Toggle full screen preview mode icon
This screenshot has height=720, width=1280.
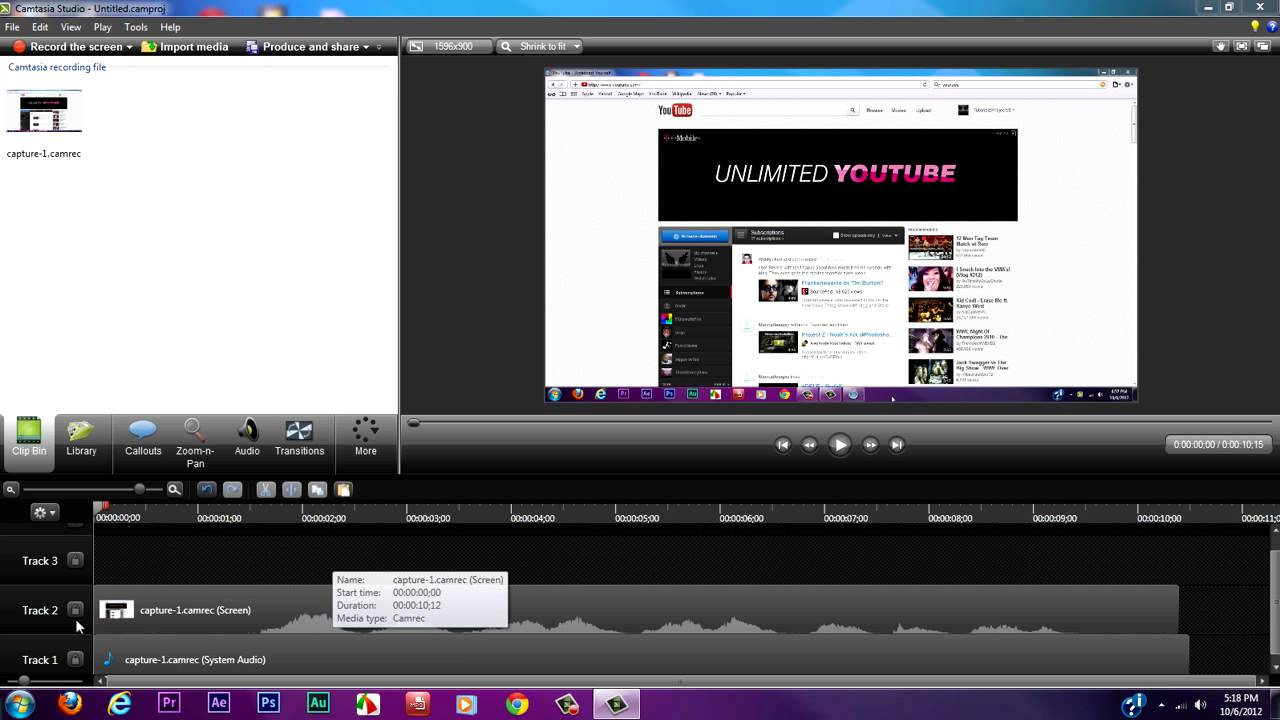coord(1242,46)
